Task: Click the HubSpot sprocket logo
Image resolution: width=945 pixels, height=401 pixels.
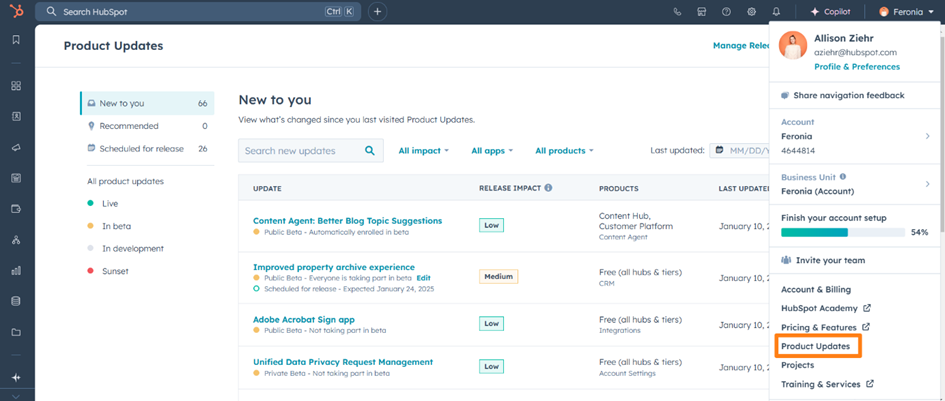Action: click(16, 11)
